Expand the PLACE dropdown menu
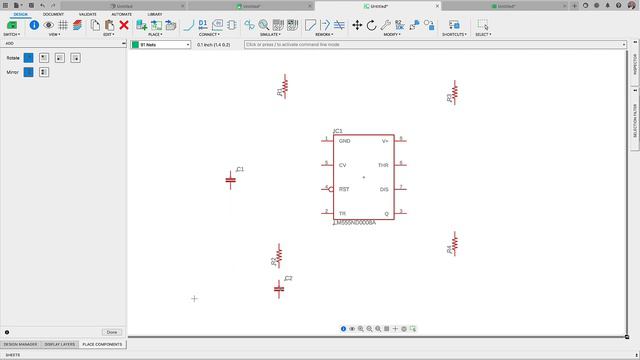640x360 pixels. tap(155, 35)
